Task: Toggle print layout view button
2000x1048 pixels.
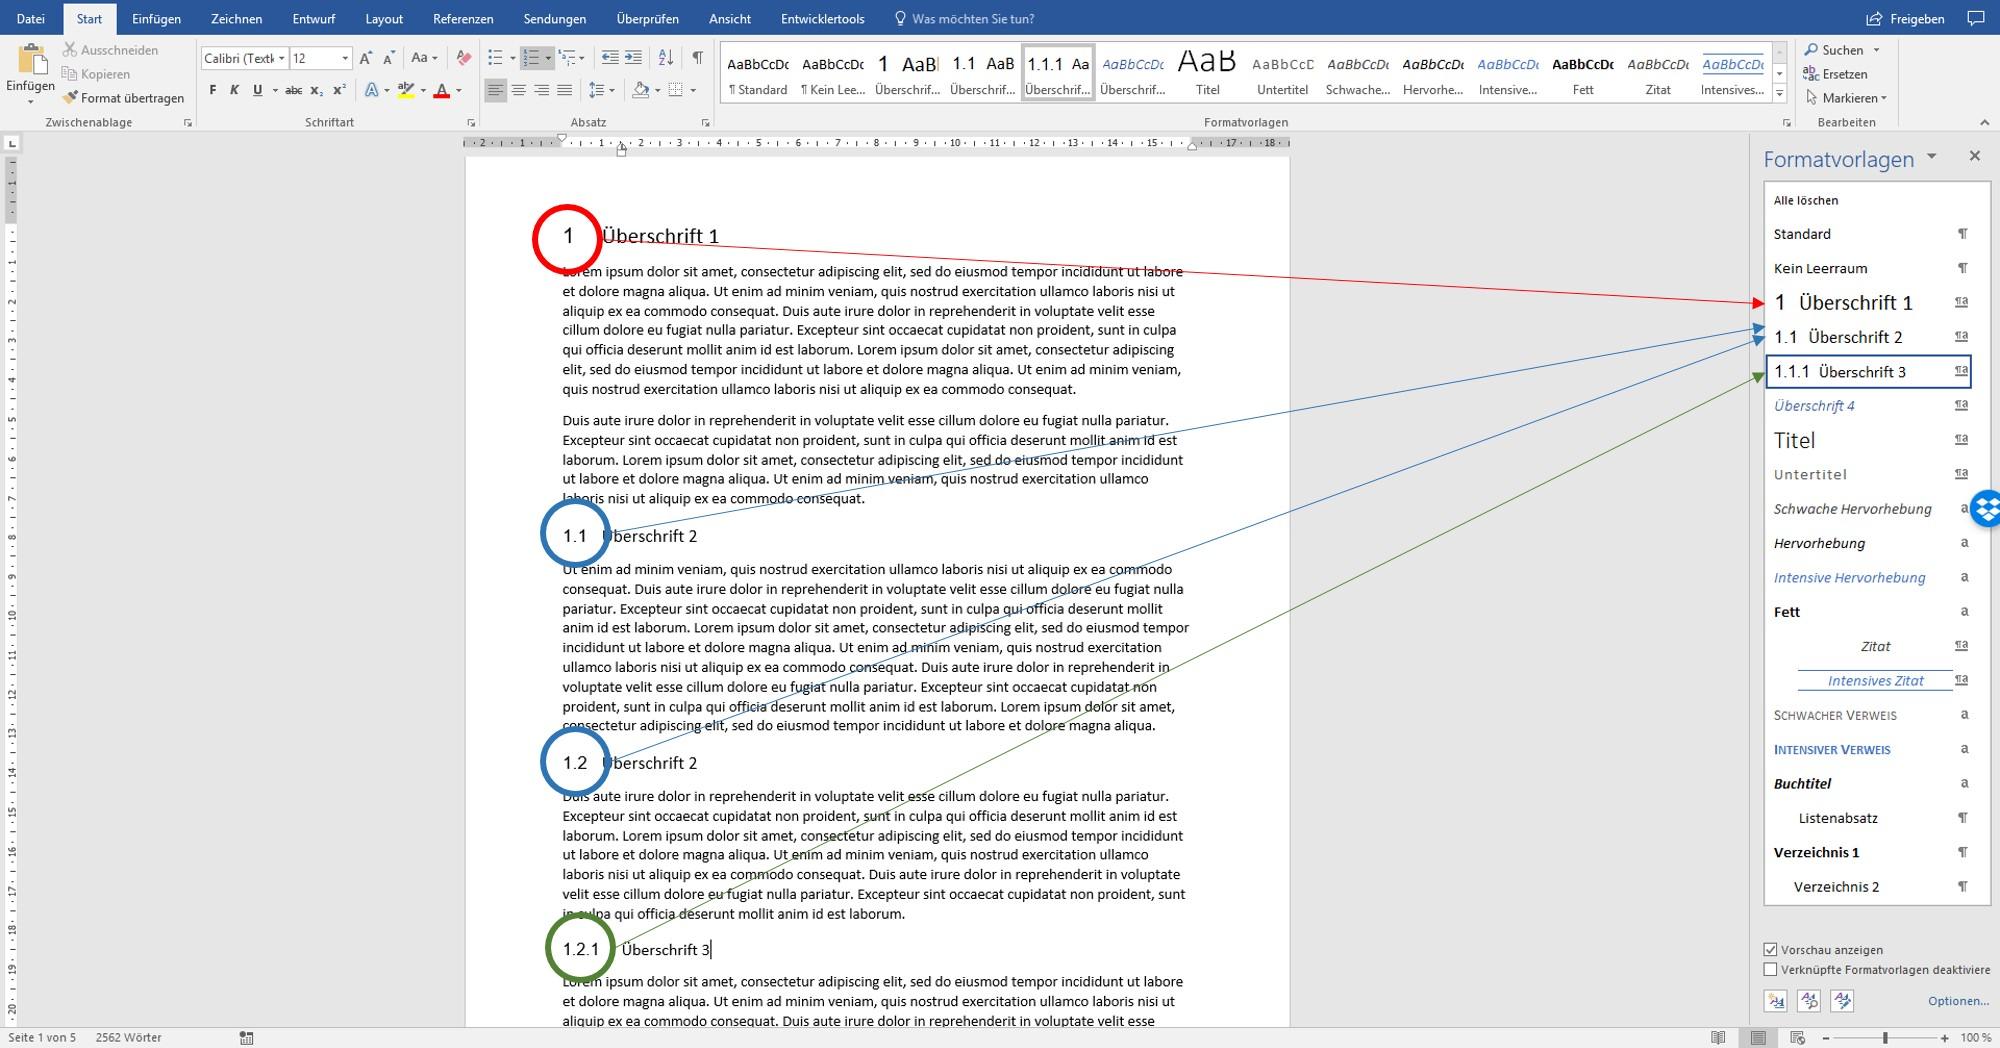Action: pyautogui.click(x=1758, y=1038)
